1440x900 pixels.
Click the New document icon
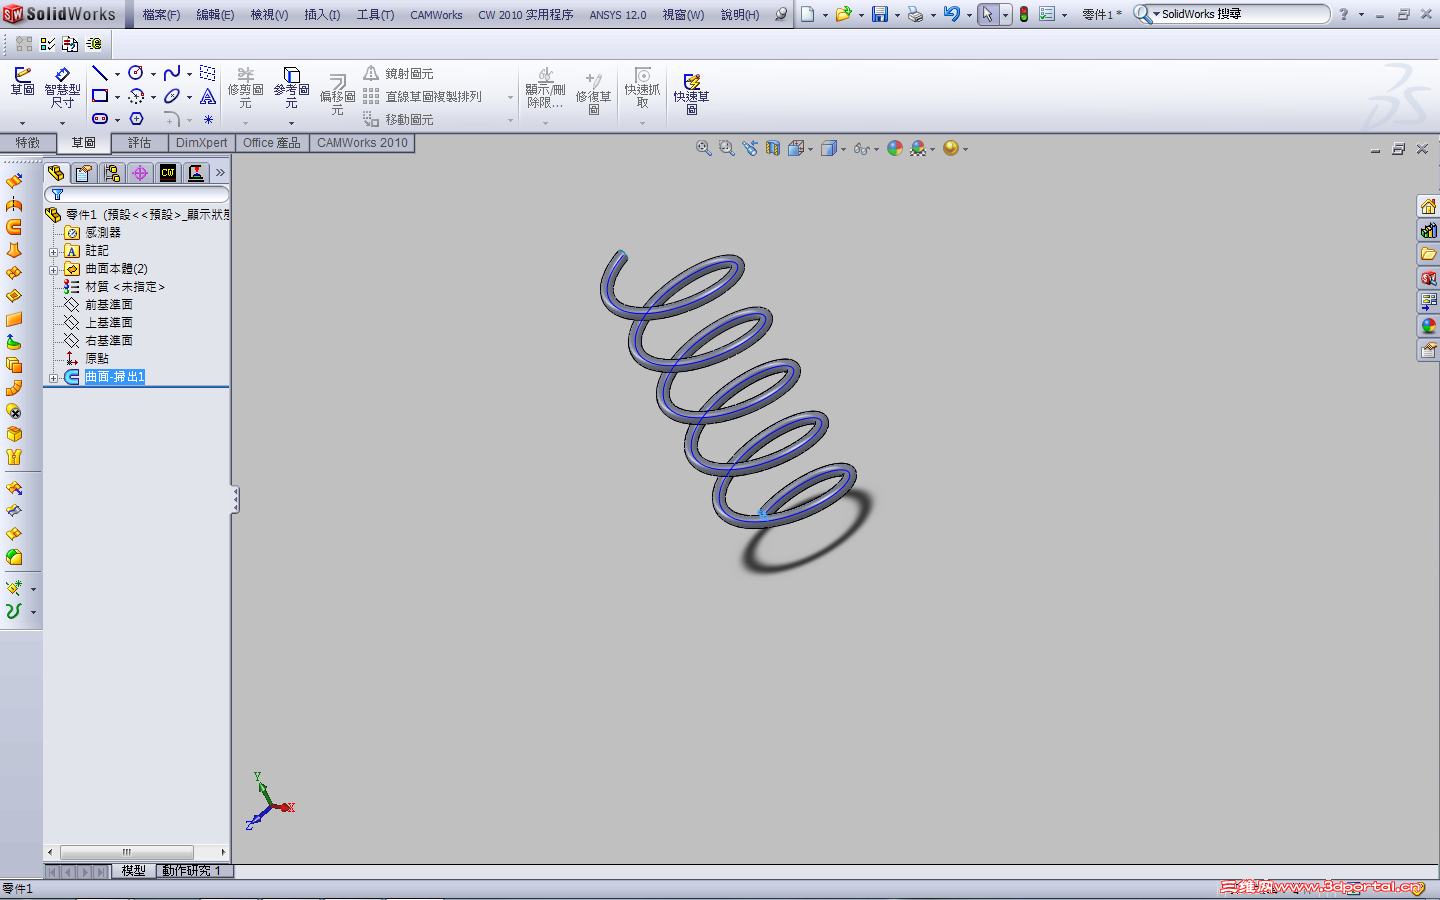coord(808,14)
